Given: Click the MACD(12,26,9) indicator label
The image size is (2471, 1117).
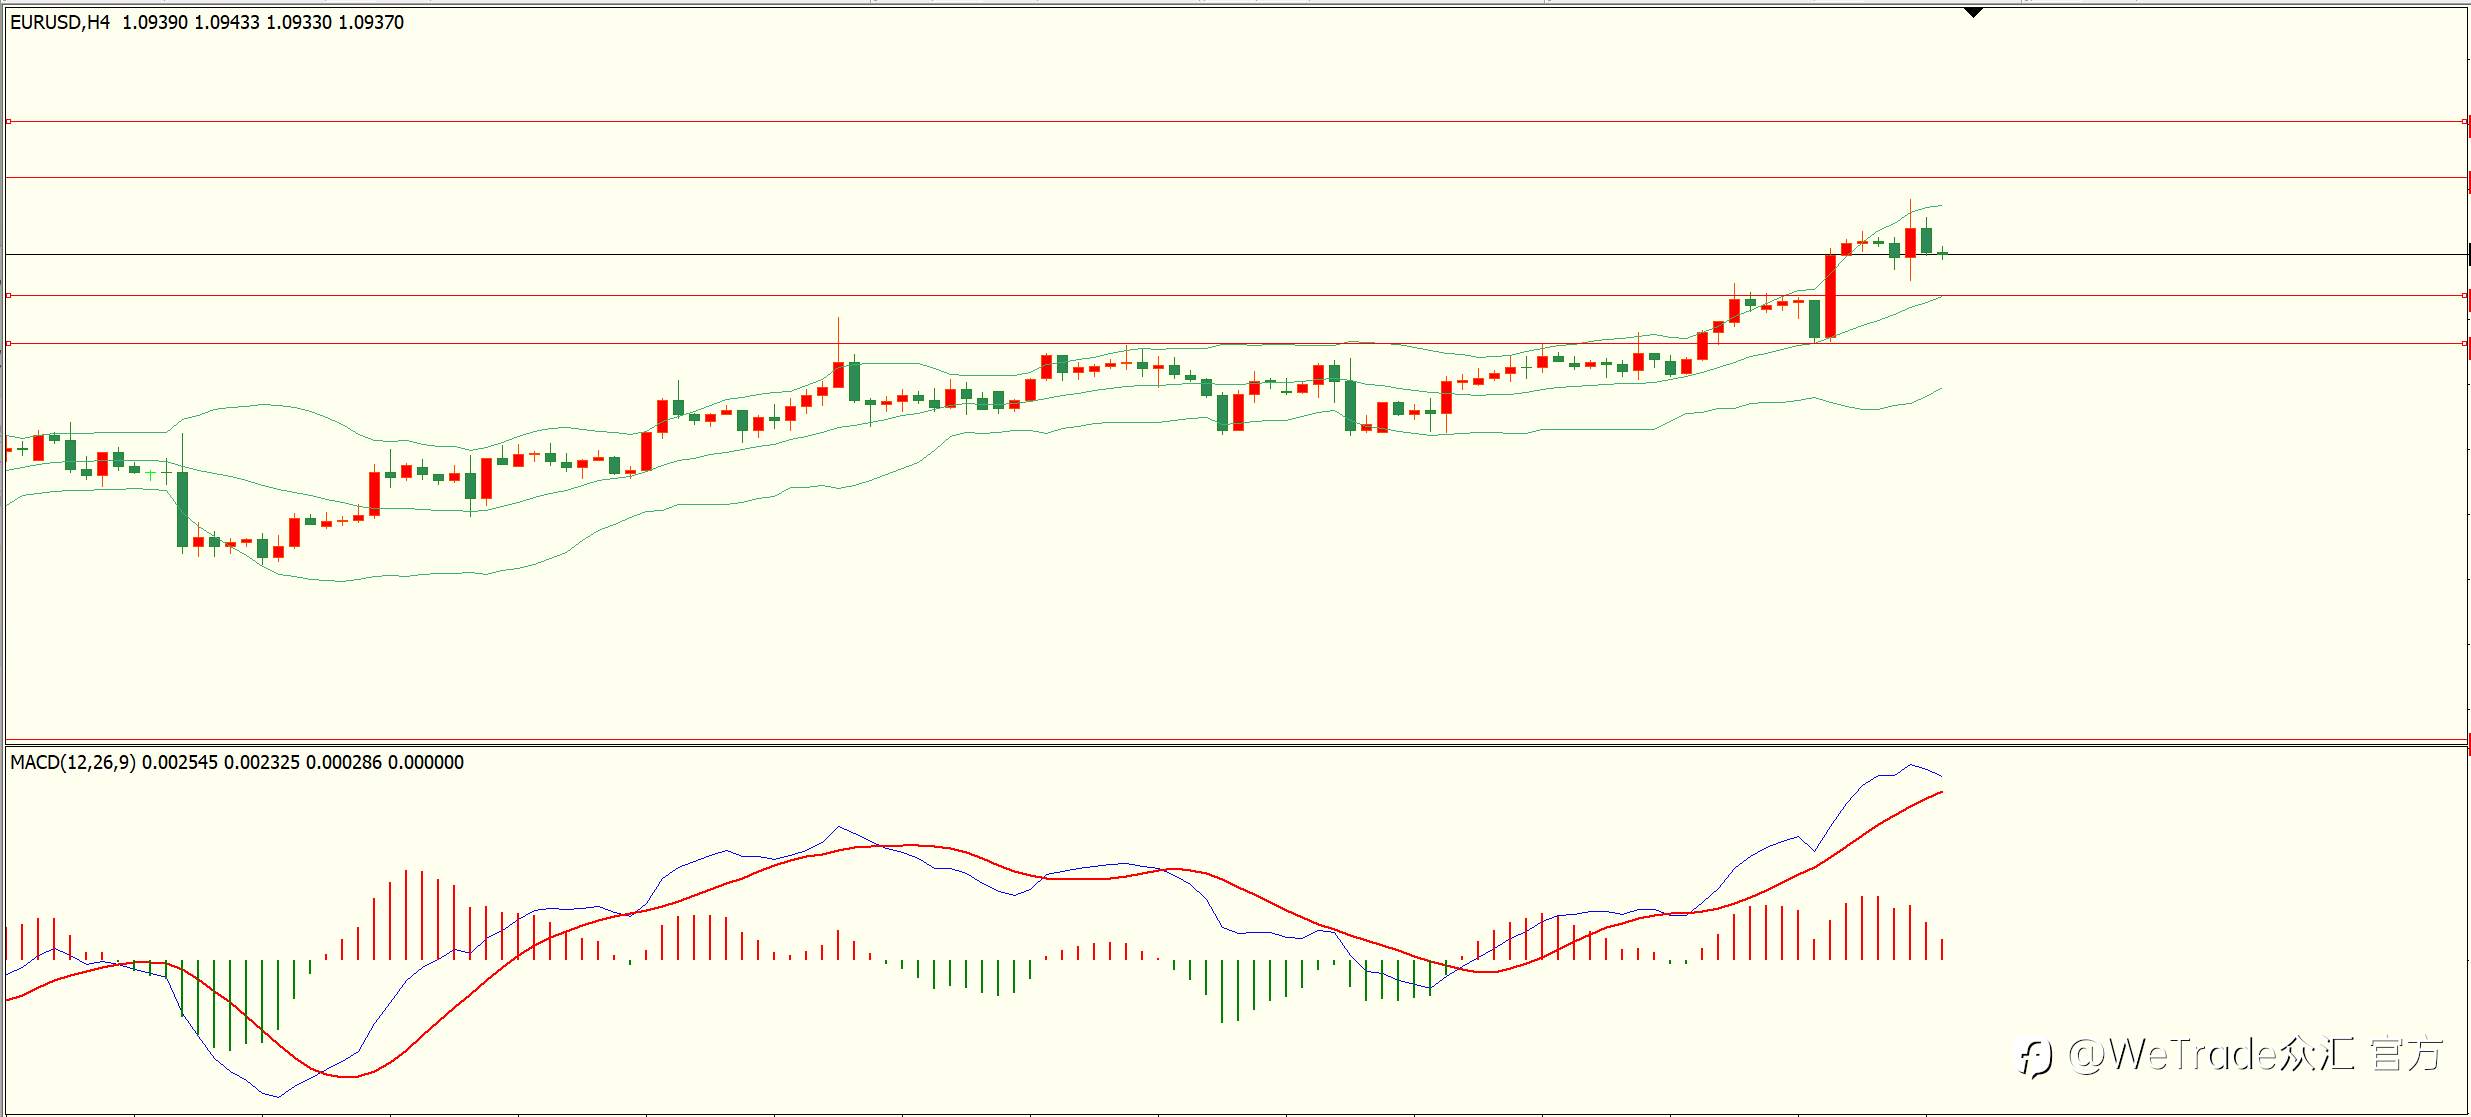Looking at the screenshot, I should (73, 762).
